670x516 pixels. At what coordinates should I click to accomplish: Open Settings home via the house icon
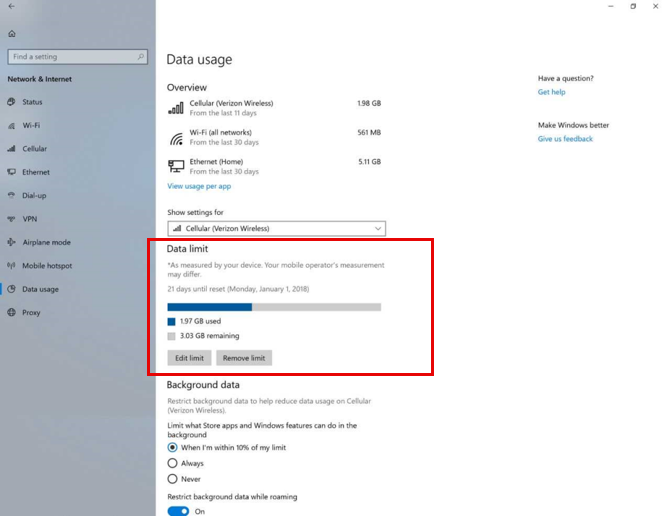(12, 33)
